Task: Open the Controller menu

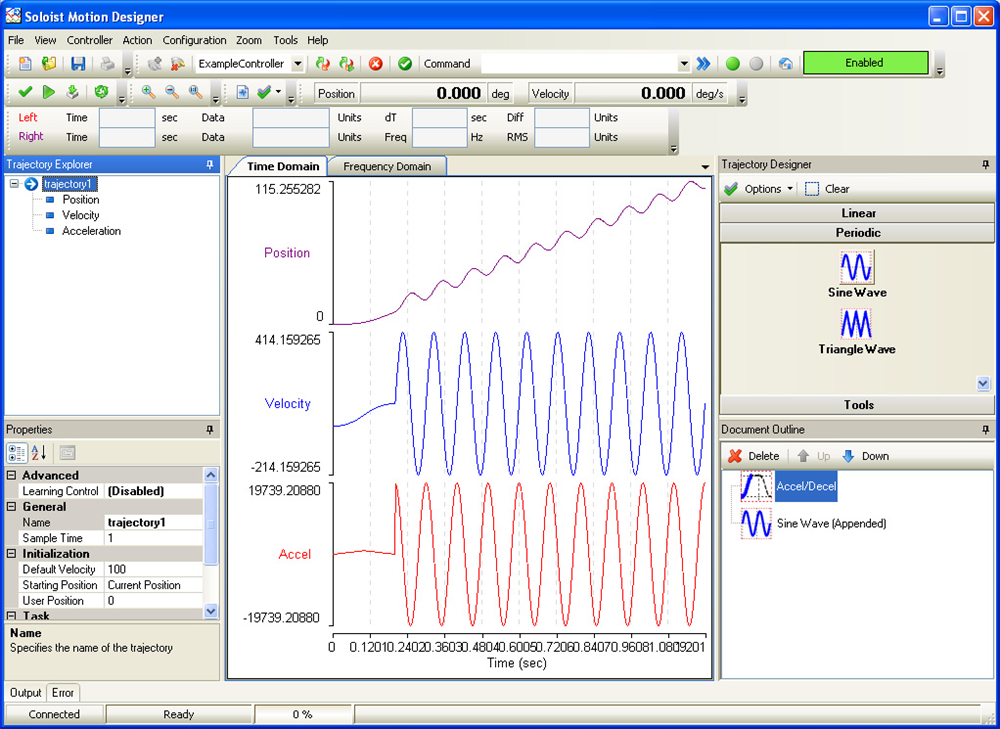Action: [x=90, y=40]
